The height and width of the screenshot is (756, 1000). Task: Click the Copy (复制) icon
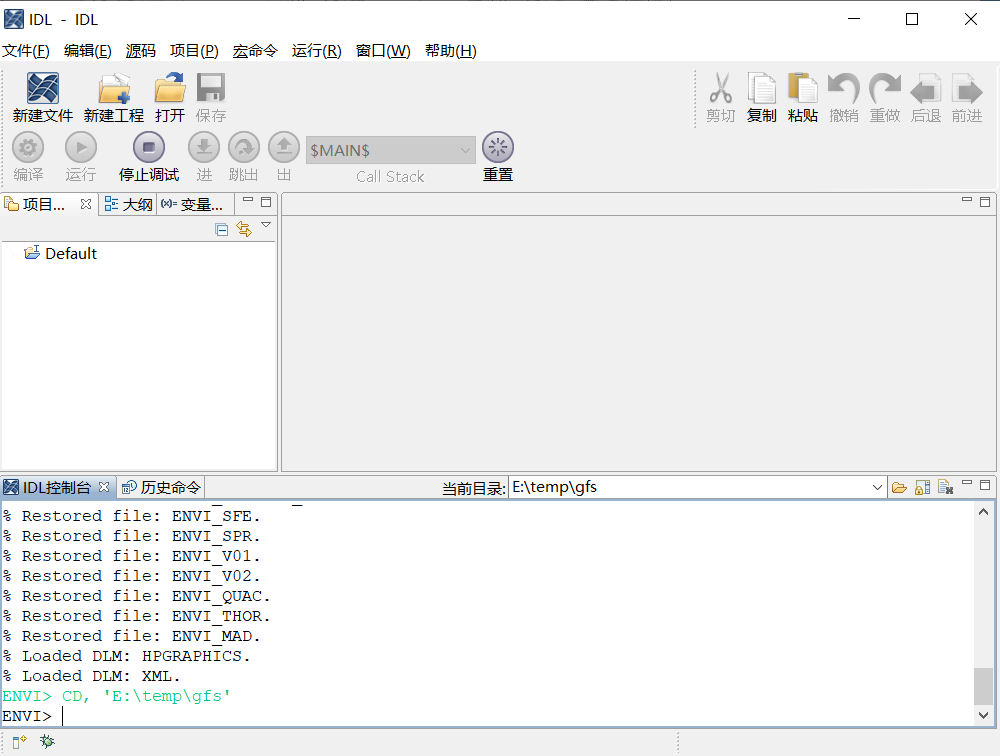(761, 88)
